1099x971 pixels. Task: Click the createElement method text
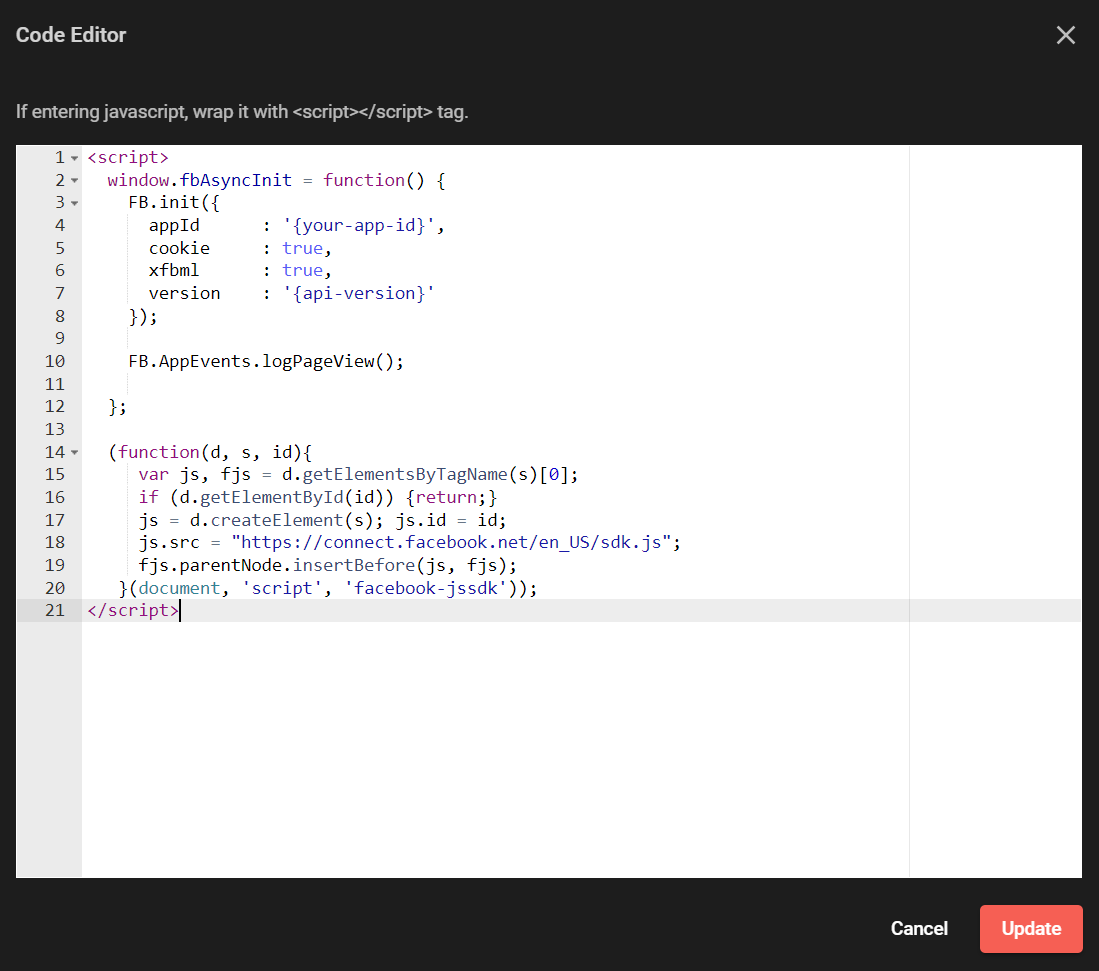277,520
